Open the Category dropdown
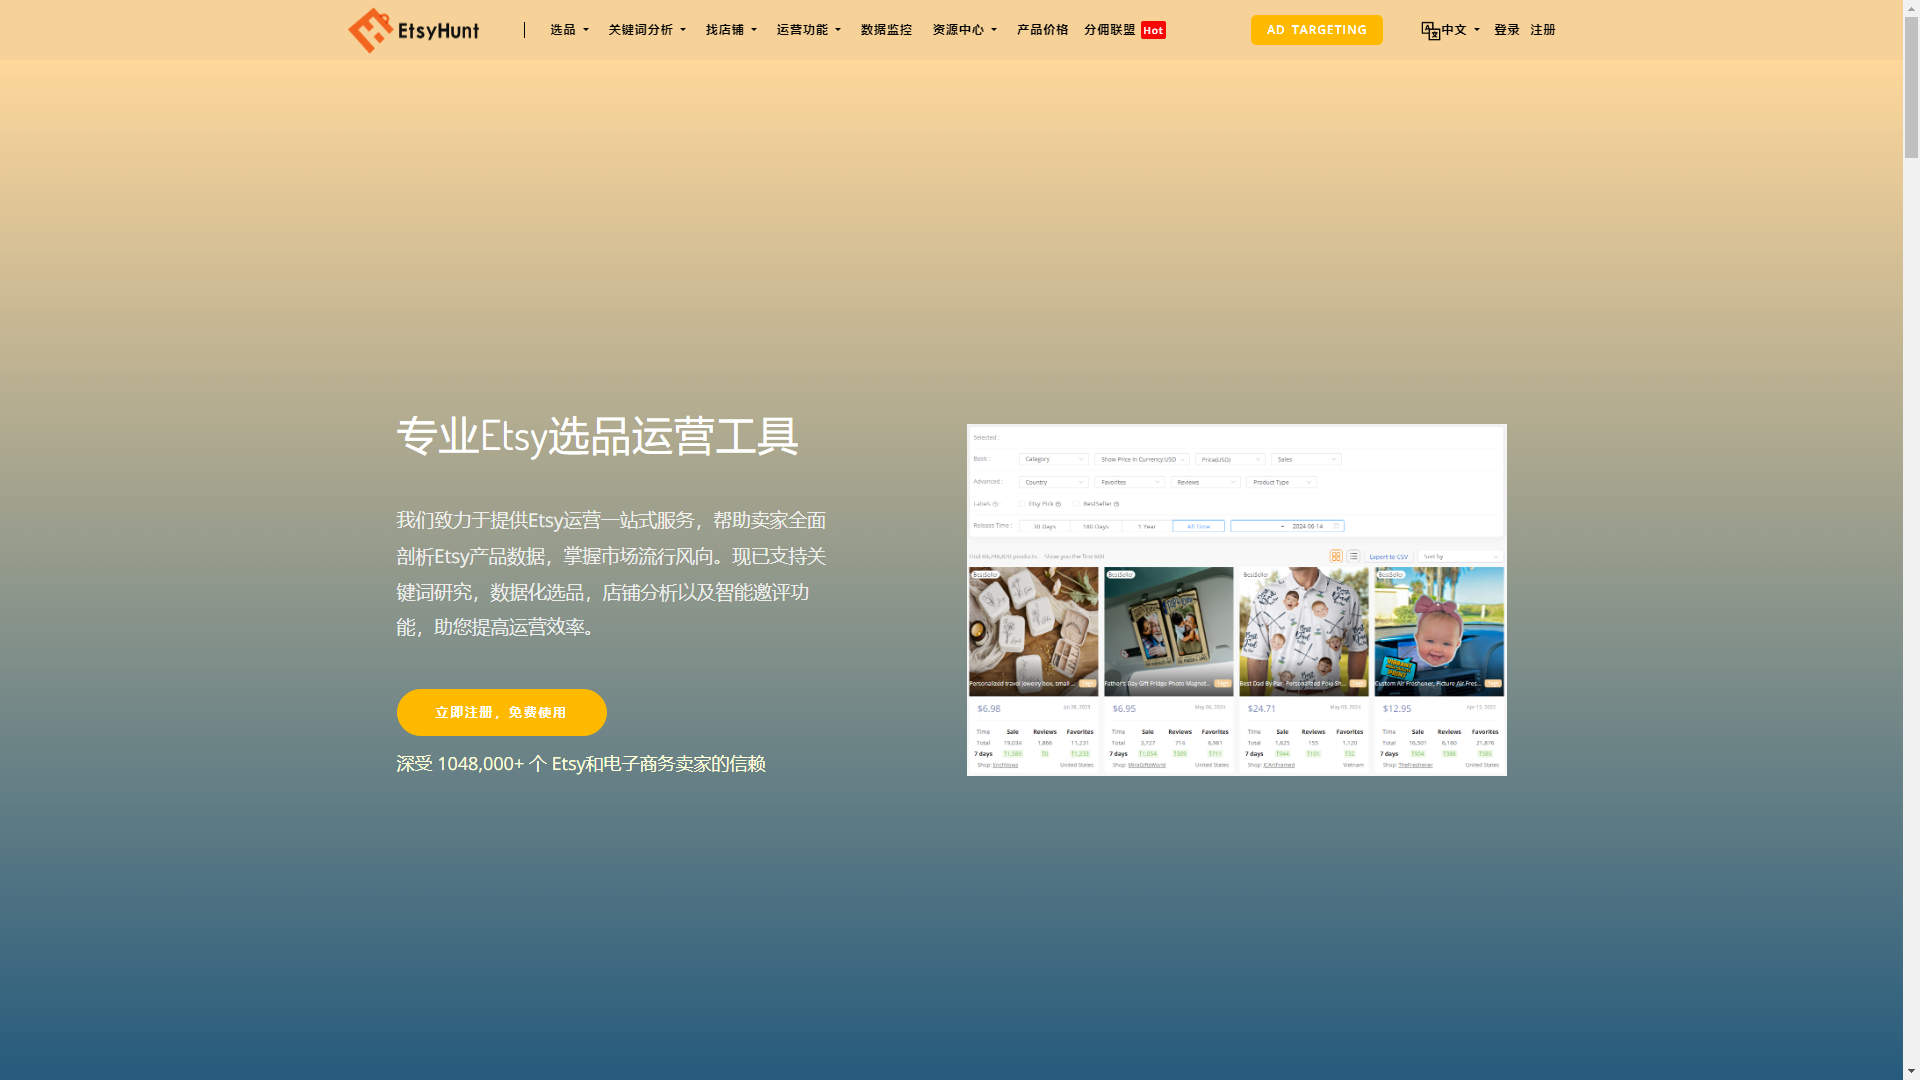This screenshot has height=1080, width=1920. [1053, 459]
